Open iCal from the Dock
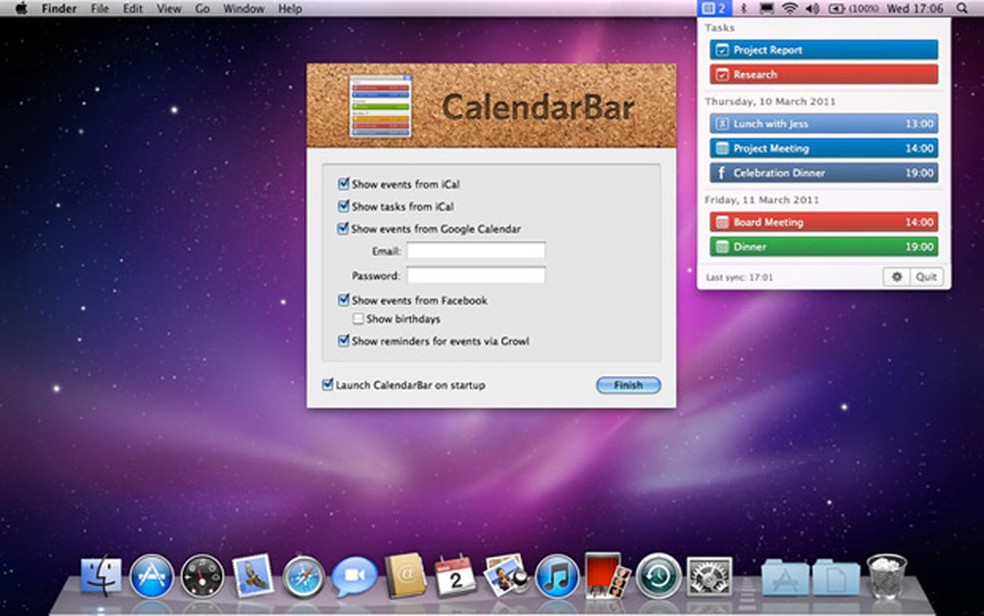The image size is (984, 616). click(x=455, y=578)
